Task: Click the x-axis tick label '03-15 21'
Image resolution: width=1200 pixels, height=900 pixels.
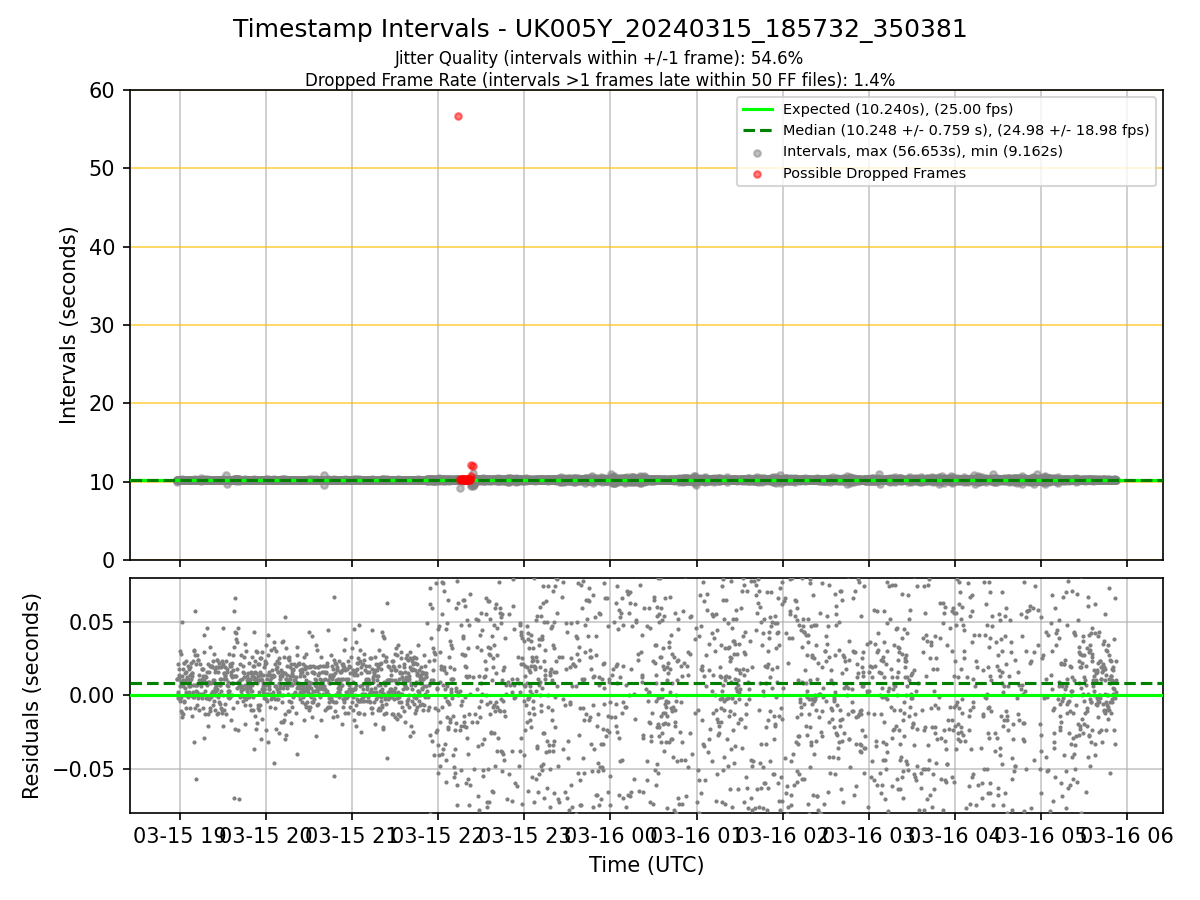Action: coord(352,834)
